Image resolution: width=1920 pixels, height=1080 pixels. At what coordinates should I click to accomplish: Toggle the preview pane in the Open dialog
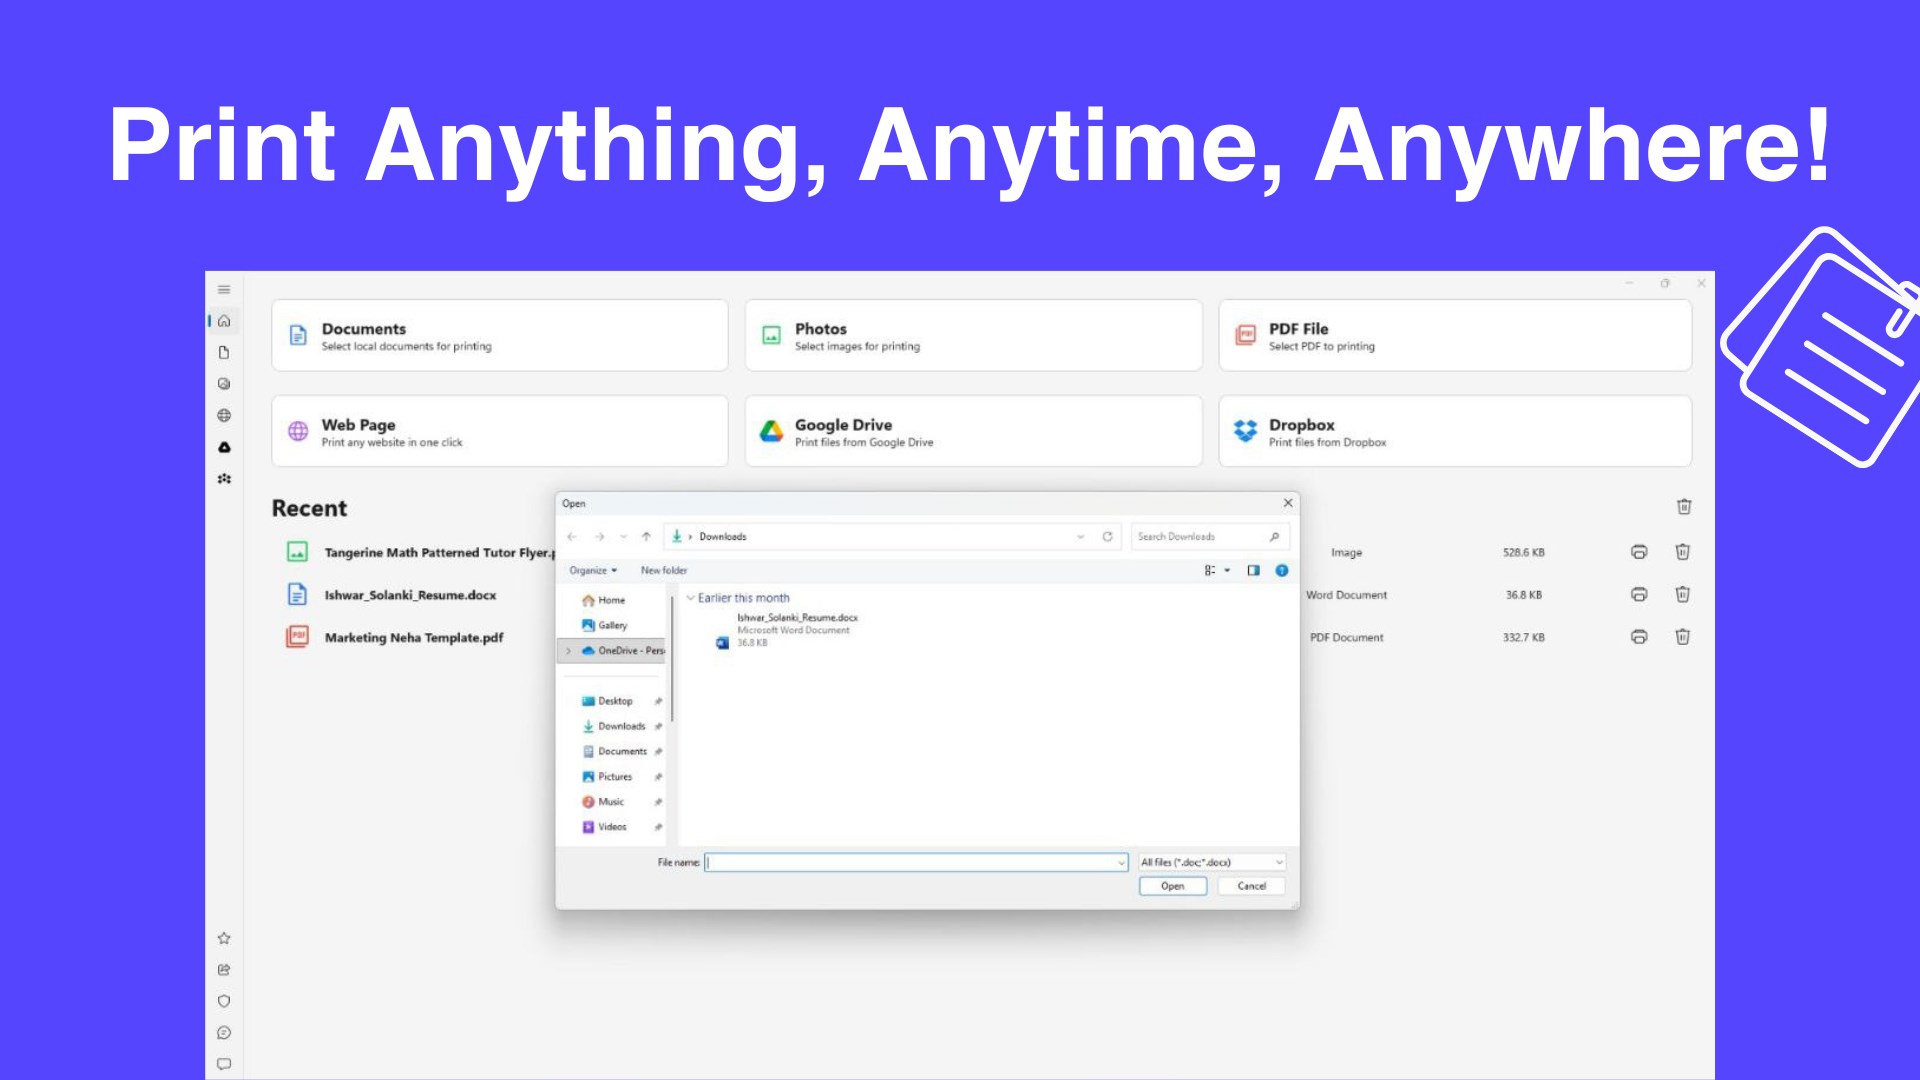pos(1253,570)
